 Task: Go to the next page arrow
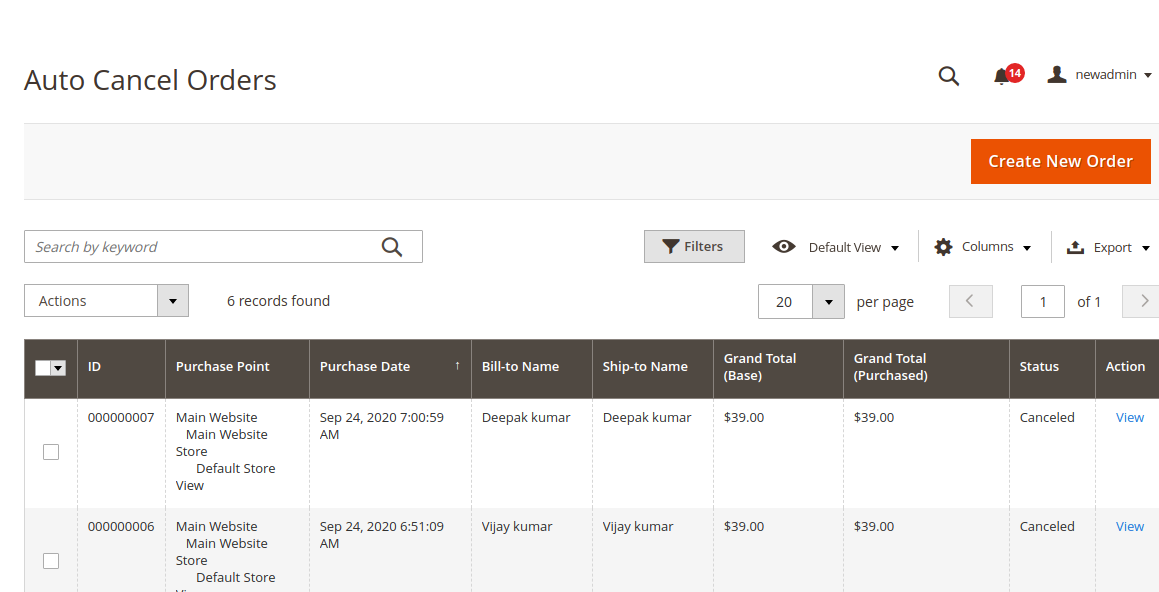(x=1143, y=302)
